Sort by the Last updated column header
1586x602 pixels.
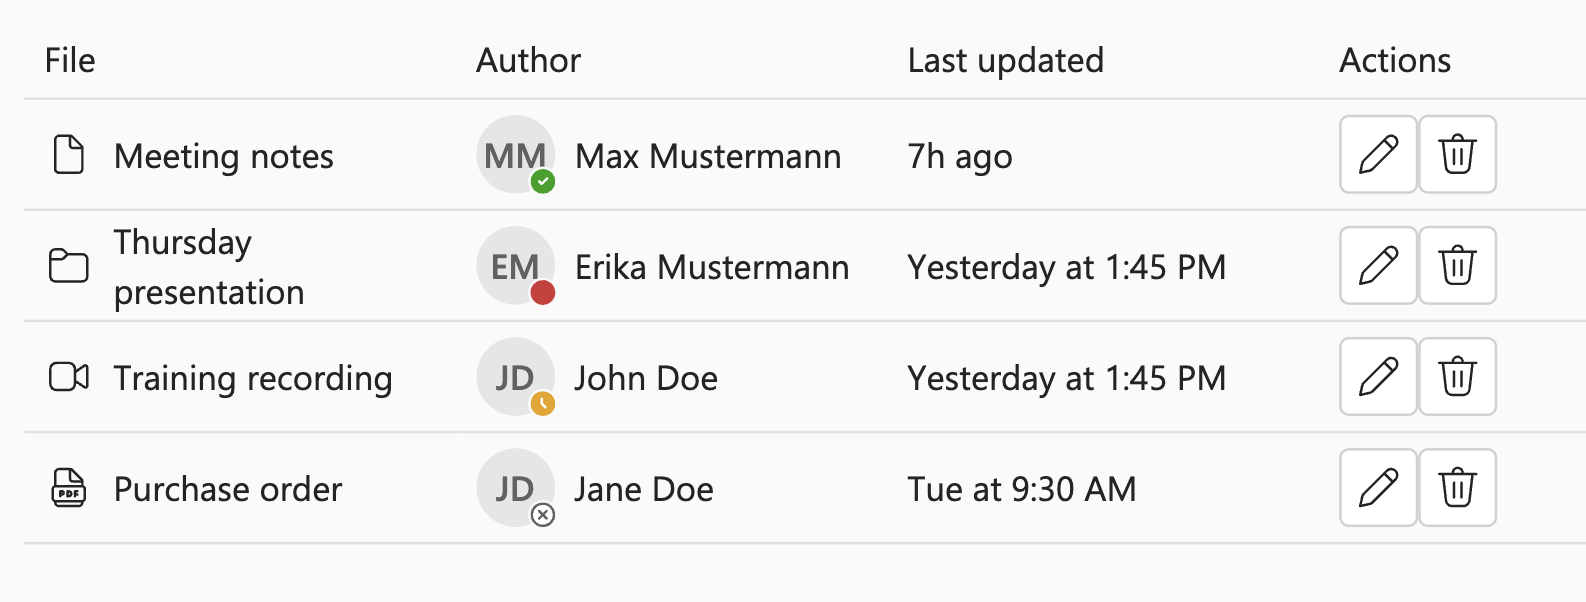pyautogui.click(x=1005, y=61)
